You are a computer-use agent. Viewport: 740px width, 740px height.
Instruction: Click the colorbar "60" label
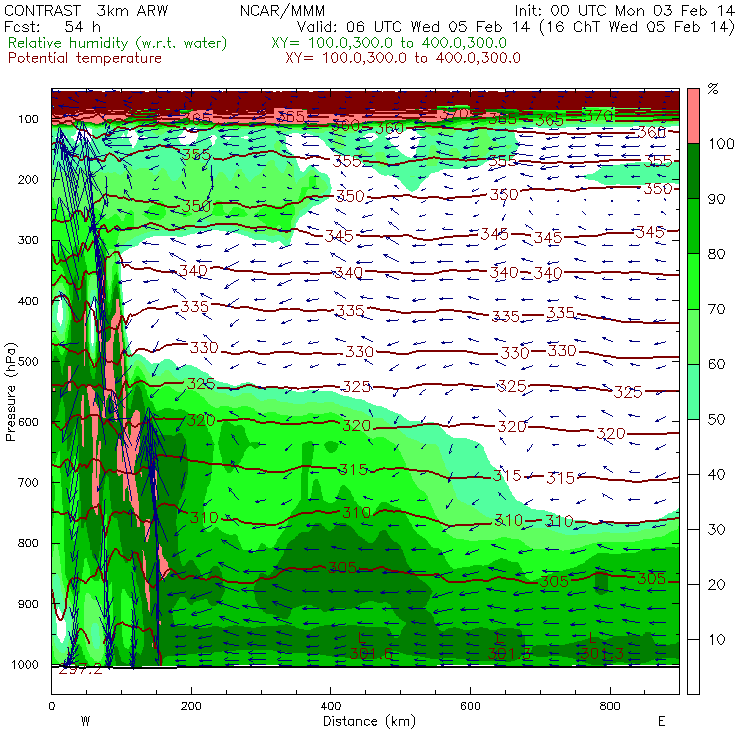pyautogui.click(x=717, y=364)
